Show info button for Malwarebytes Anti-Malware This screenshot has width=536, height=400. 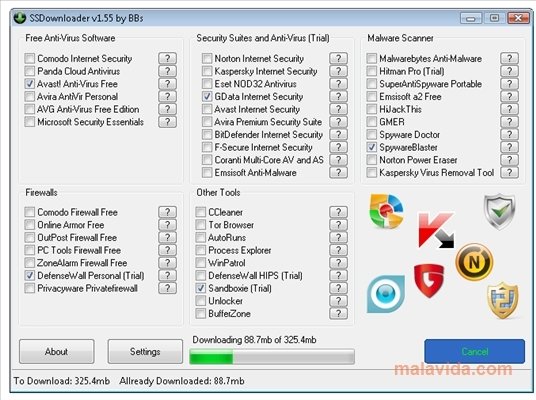tap(509, 58)
